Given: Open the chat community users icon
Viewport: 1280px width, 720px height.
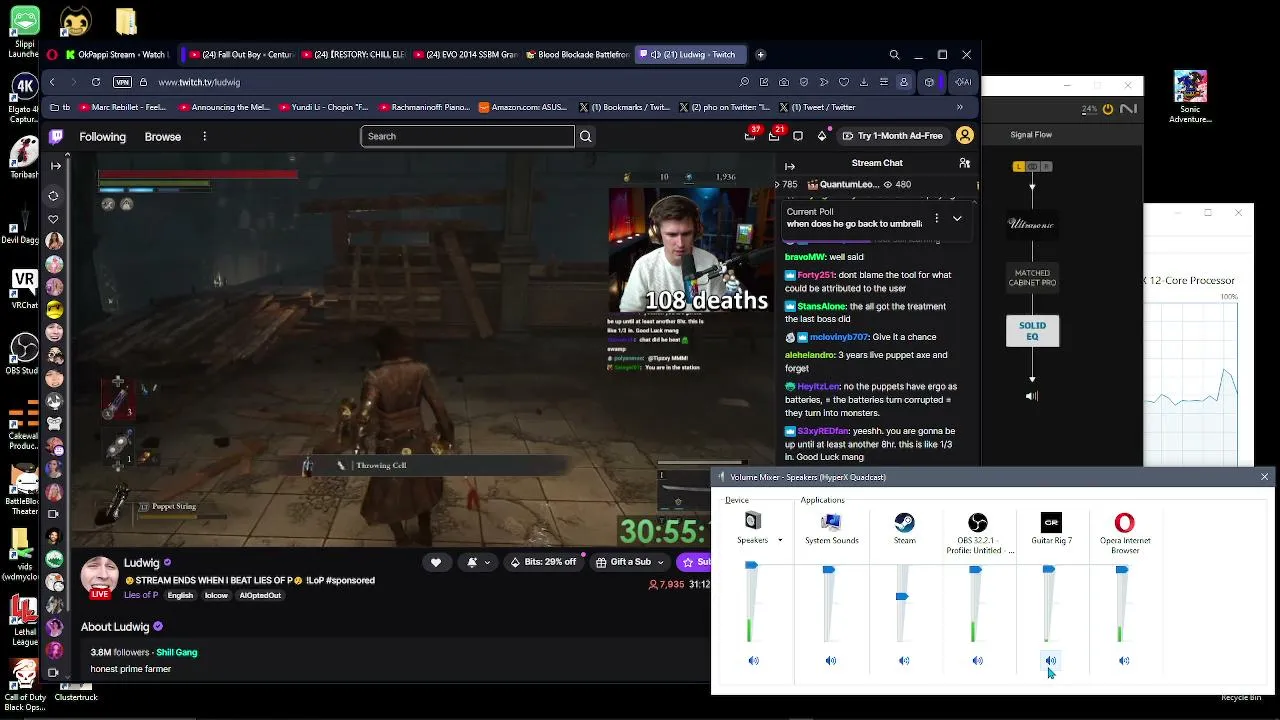Looking at the screenshot, I should [x=964, y=163].
